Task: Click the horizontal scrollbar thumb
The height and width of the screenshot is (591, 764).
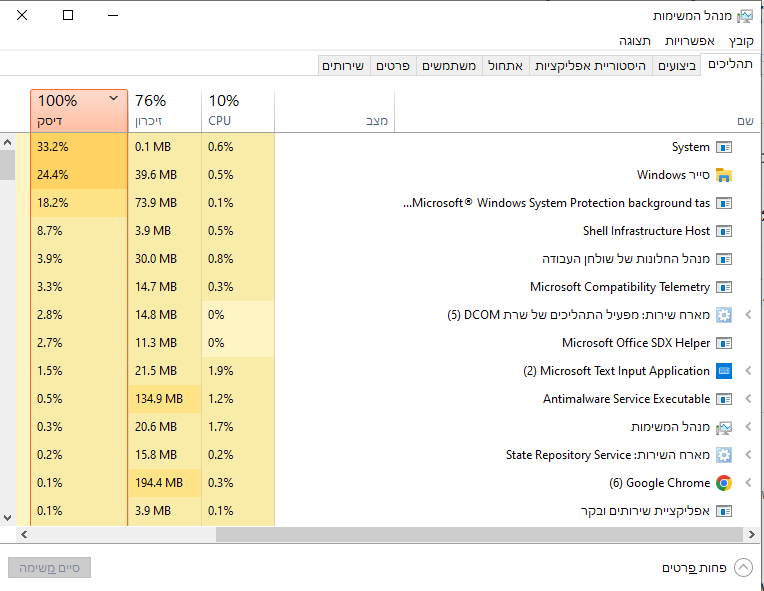Action: (x=480, y=534)
